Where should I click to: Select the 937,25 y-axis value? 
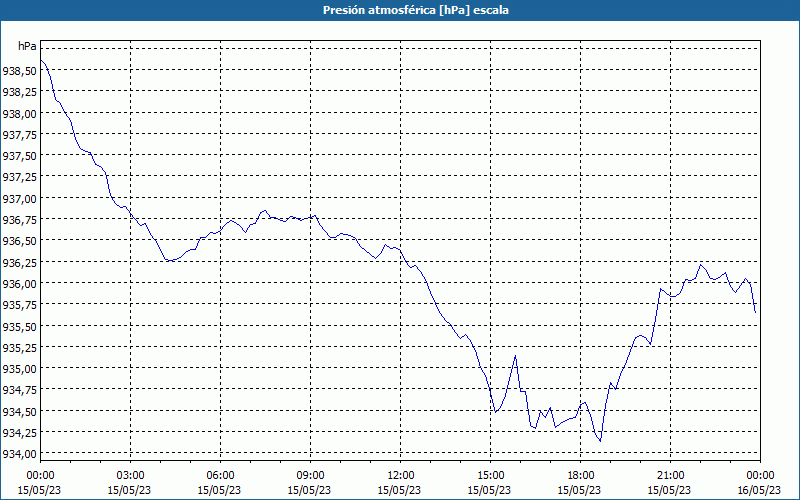(19, 177)
